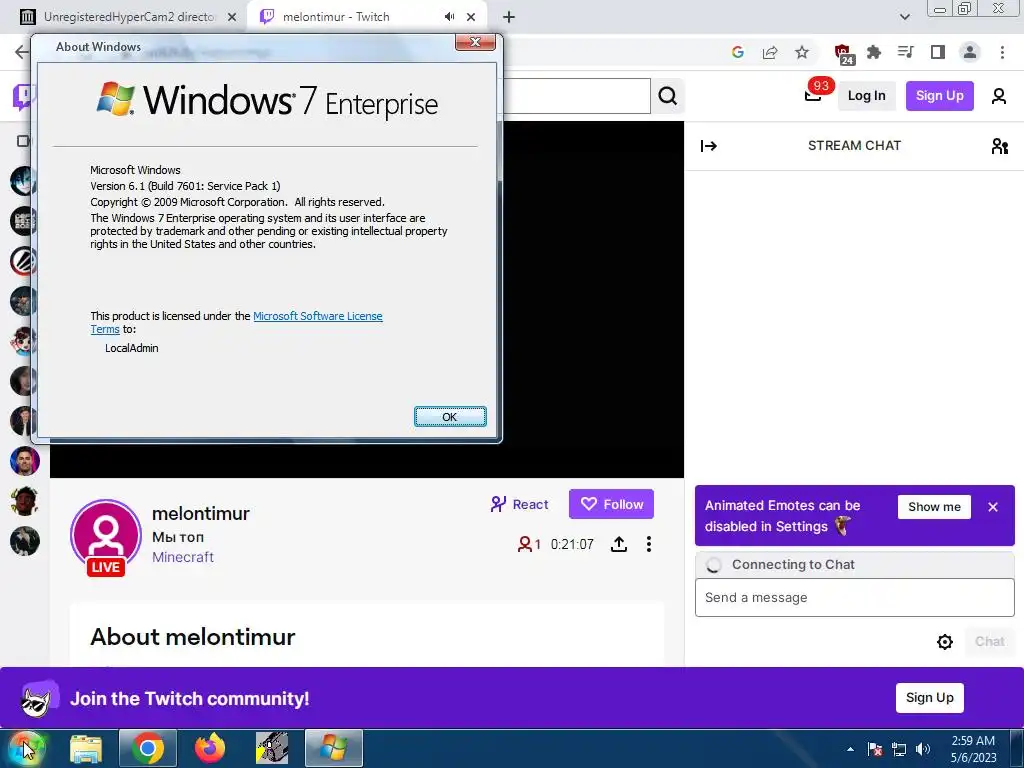Open Twitch user account icon
The height and width of the screenshot is (768, 1024).
click(x=999, y=96)
